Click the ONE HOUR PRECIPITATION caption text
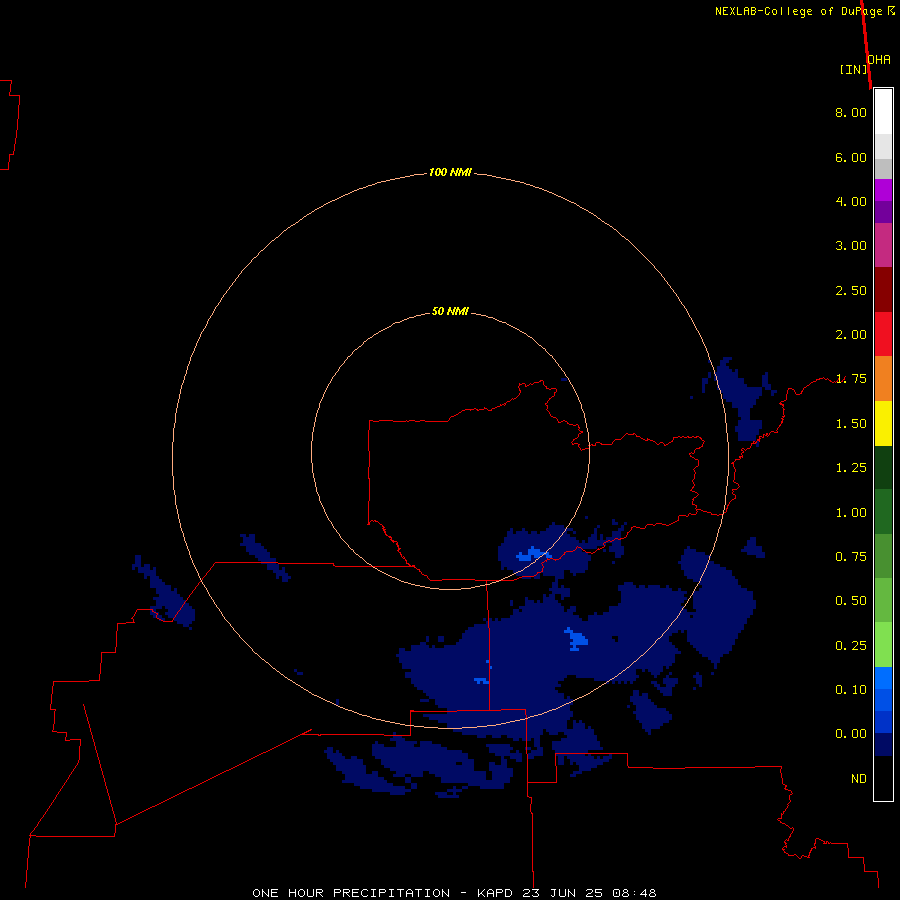Image resolution: width=900 pixels, height=900 pixels. [x=351, y=893]
